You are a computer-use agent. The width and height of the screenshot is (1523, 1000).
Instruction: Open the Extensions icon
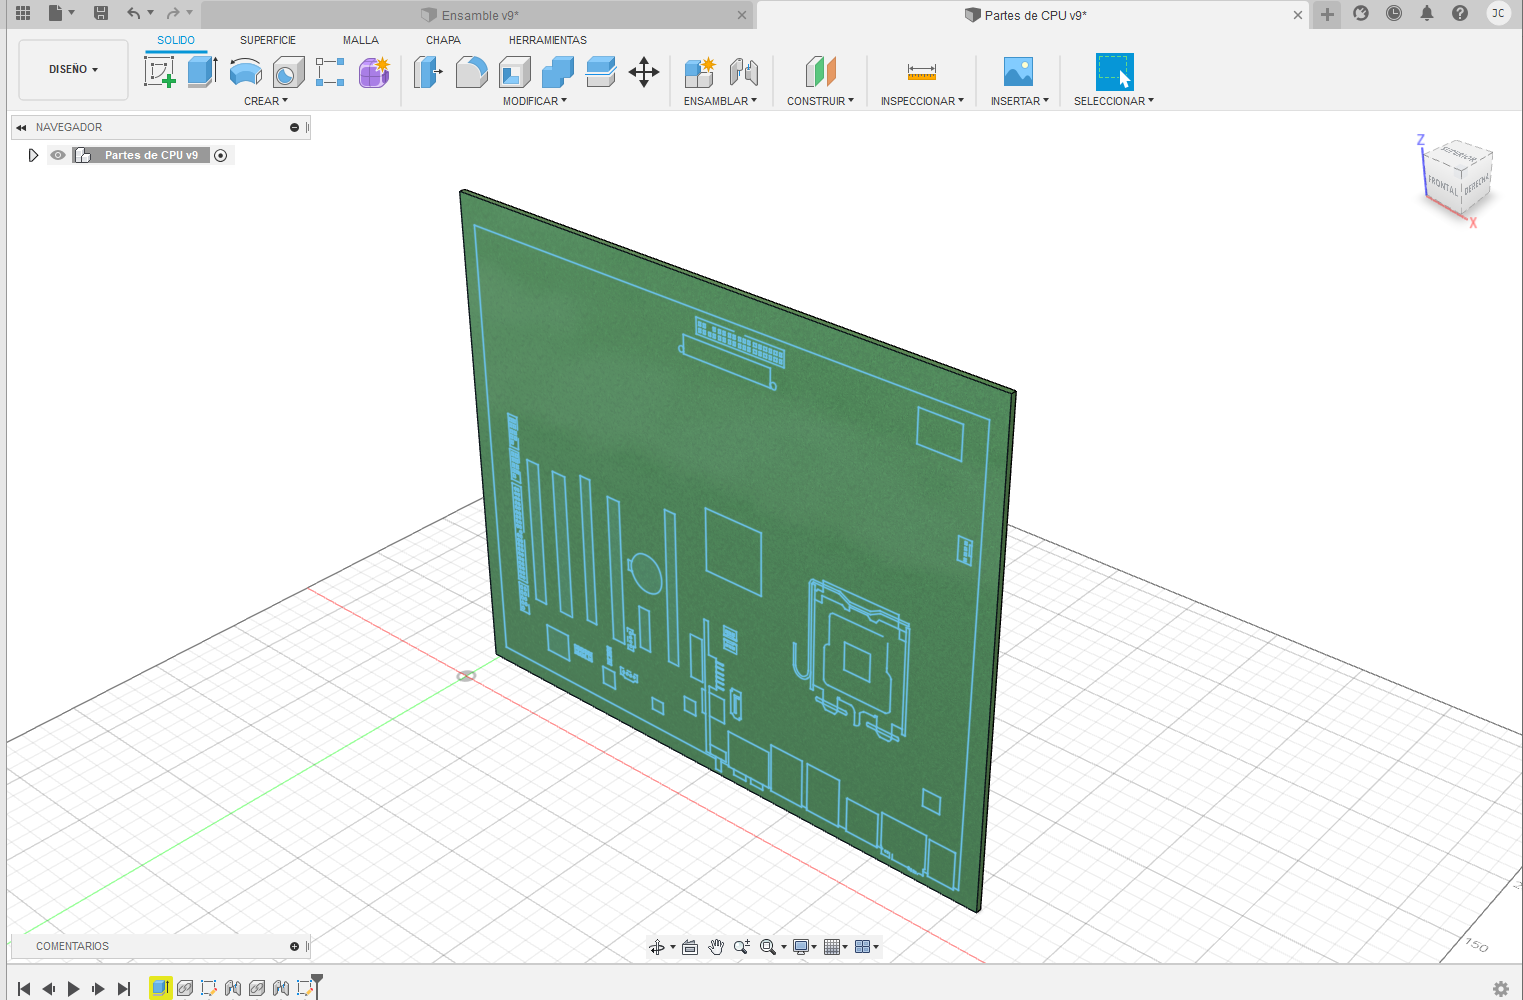click(1361, 13)
